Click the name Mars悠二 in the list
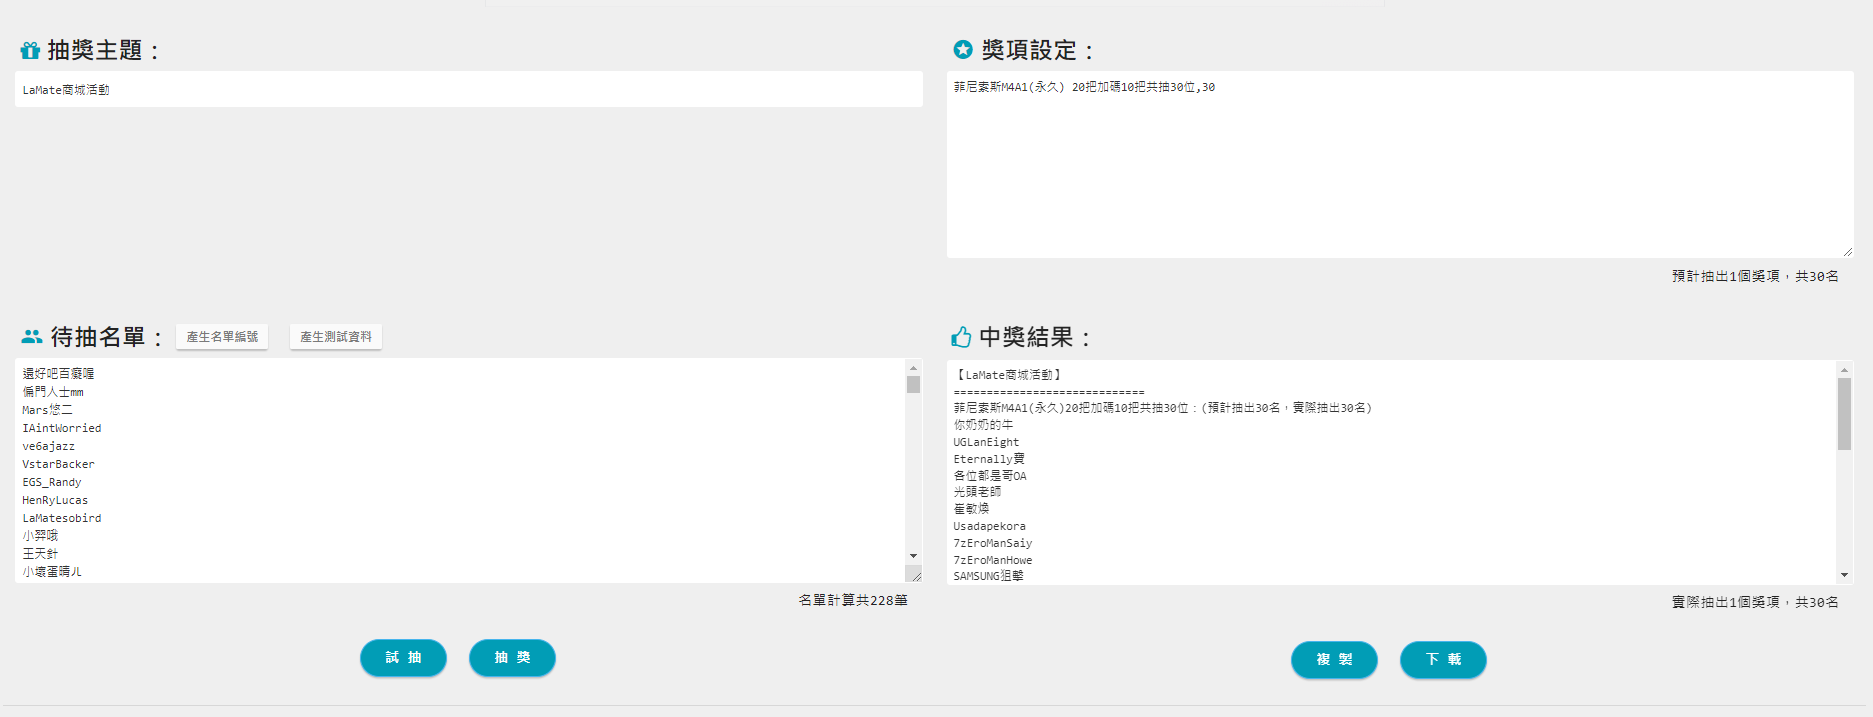 [47, 410]
